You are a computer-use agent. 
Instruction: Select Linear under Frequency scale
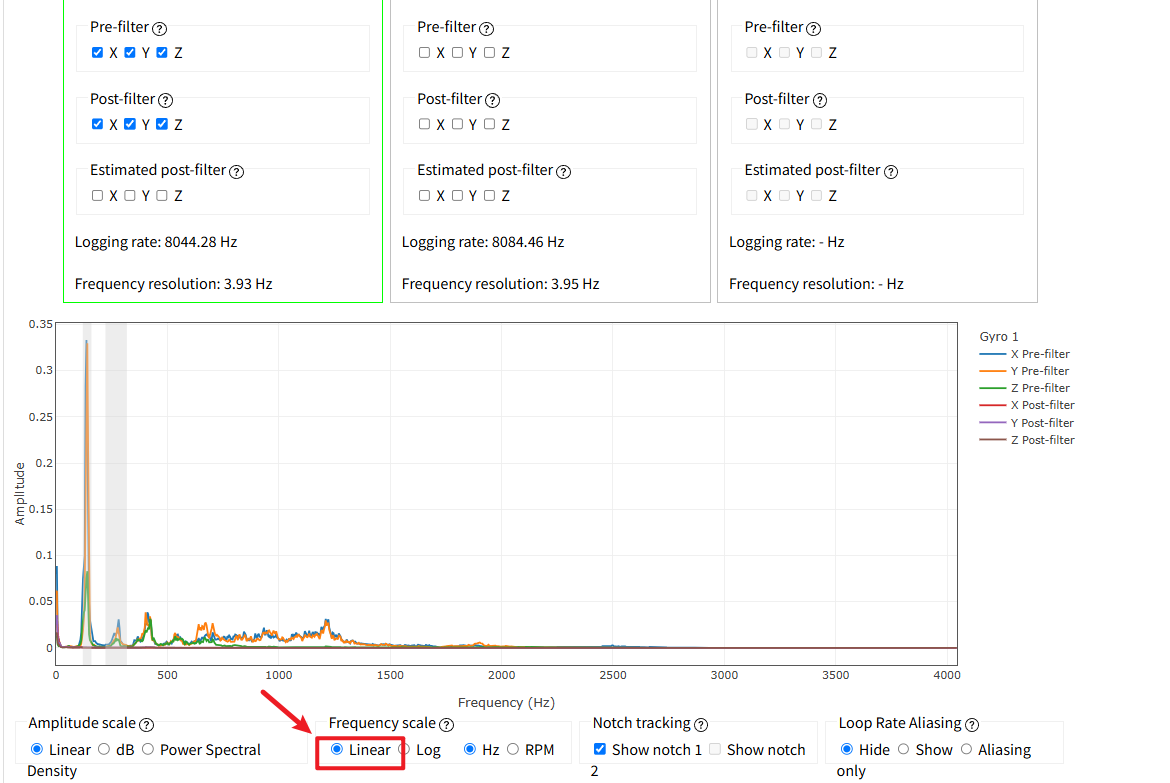pos(337,749)
